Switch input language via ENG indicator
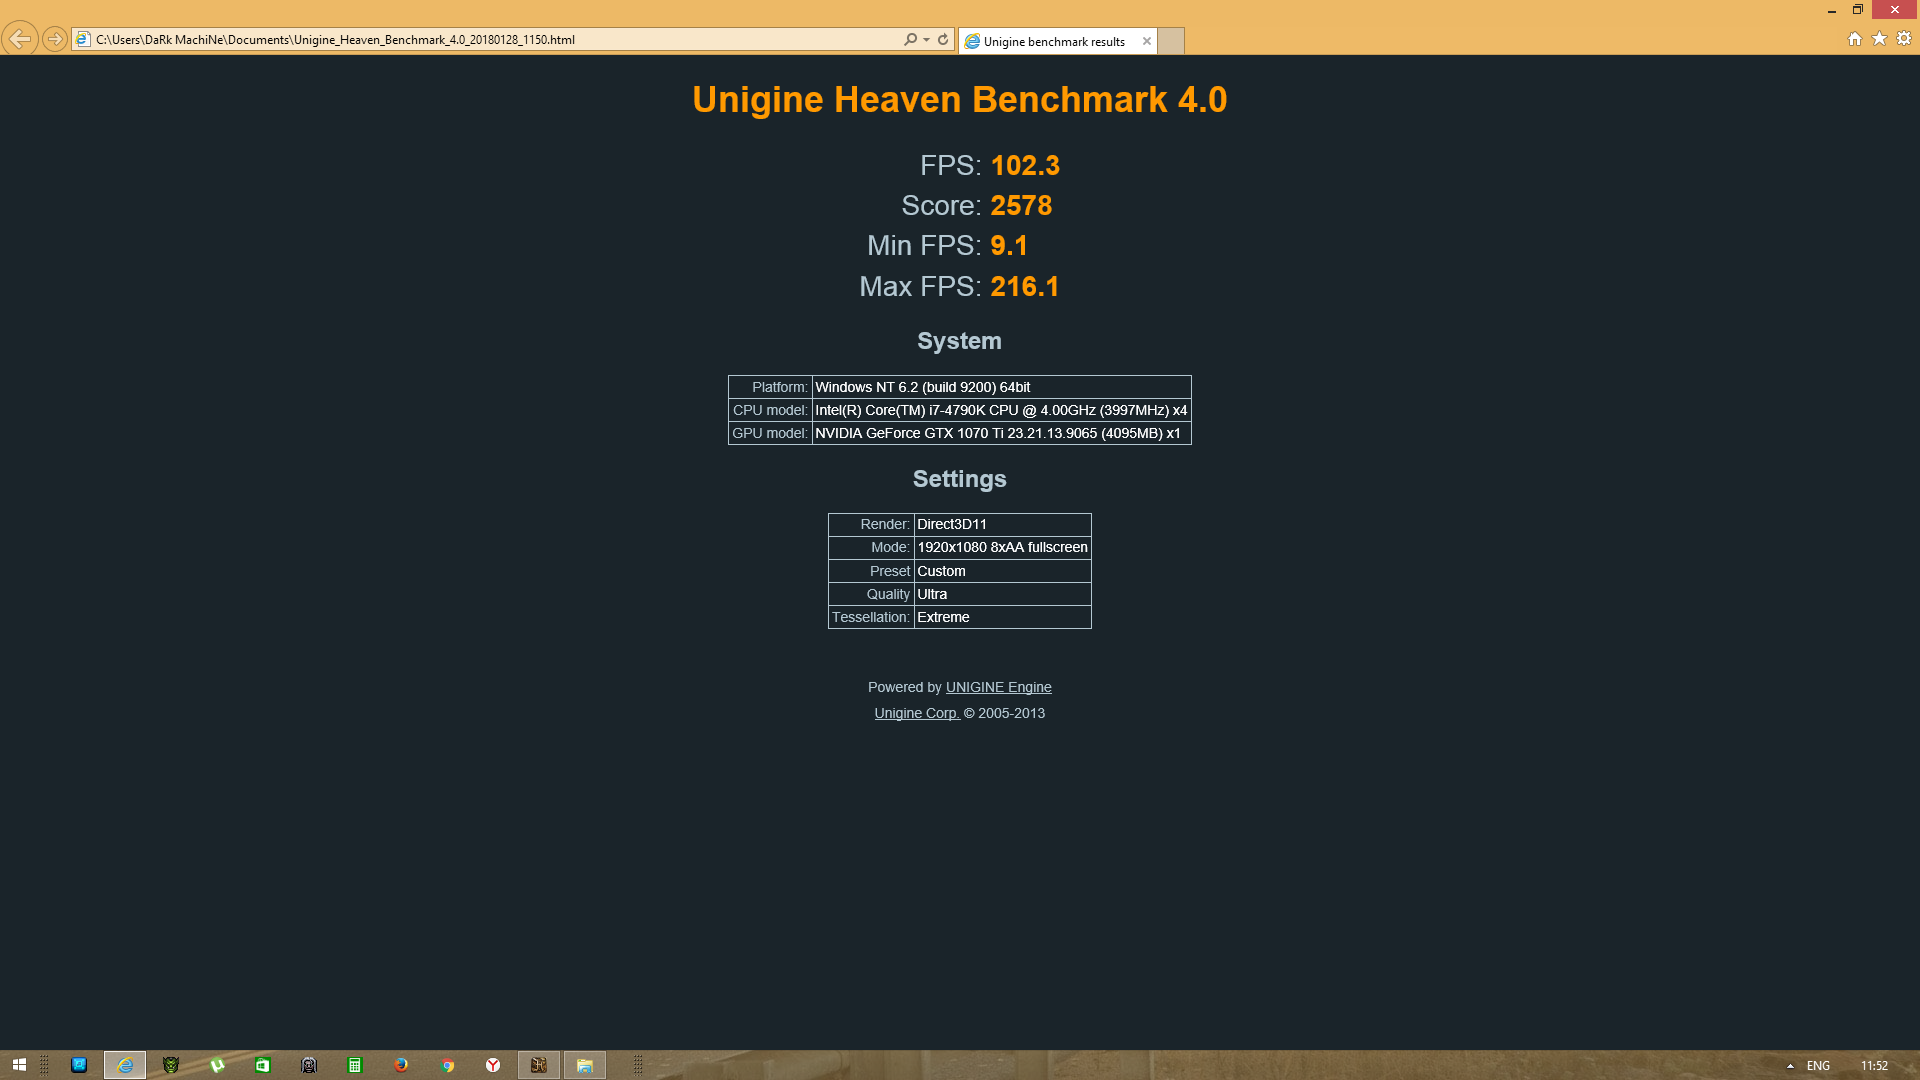Image resolution: width=1920 pixels, height=1080 pixels. (1818, 1066)
